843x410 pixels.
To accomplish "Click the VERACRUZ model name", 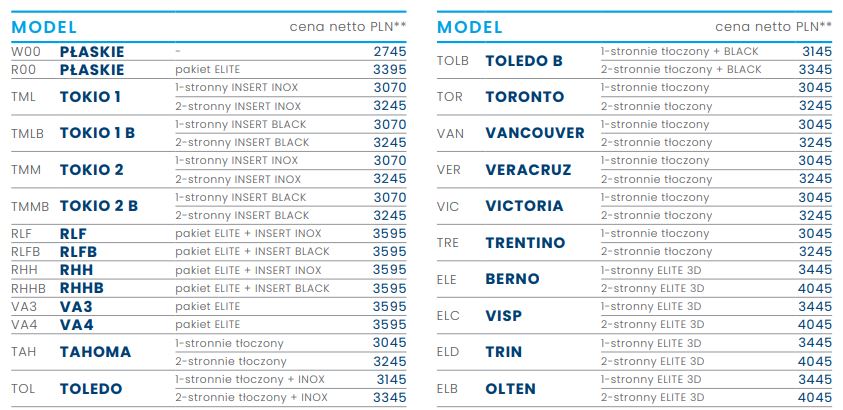I will (528, 170).
